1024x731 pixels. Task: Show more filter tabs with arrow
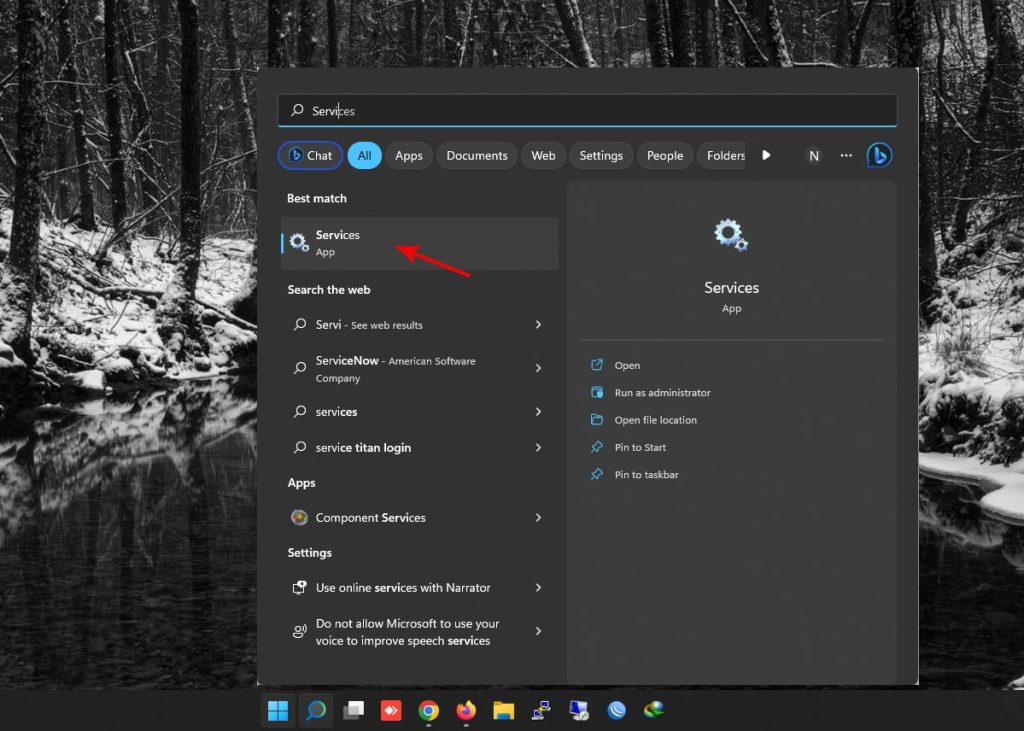point(766,156)
